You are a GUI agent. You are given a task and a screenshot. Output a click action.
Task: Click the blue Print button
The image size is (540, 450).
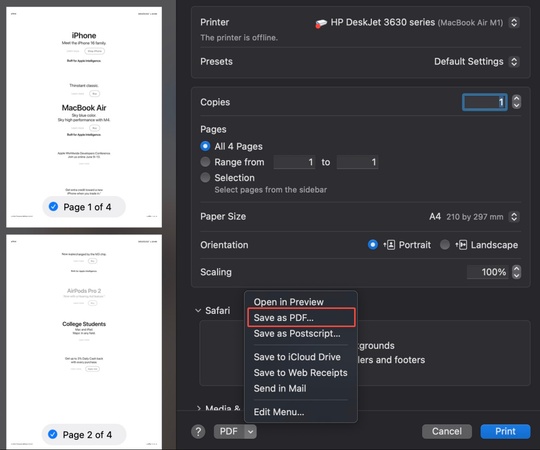[505, 431]
